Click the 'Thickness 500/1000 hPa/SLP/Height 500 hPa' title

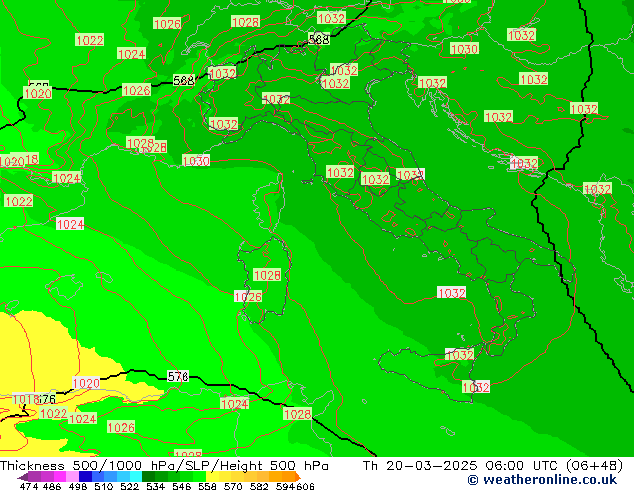click(x=164, y=466)
